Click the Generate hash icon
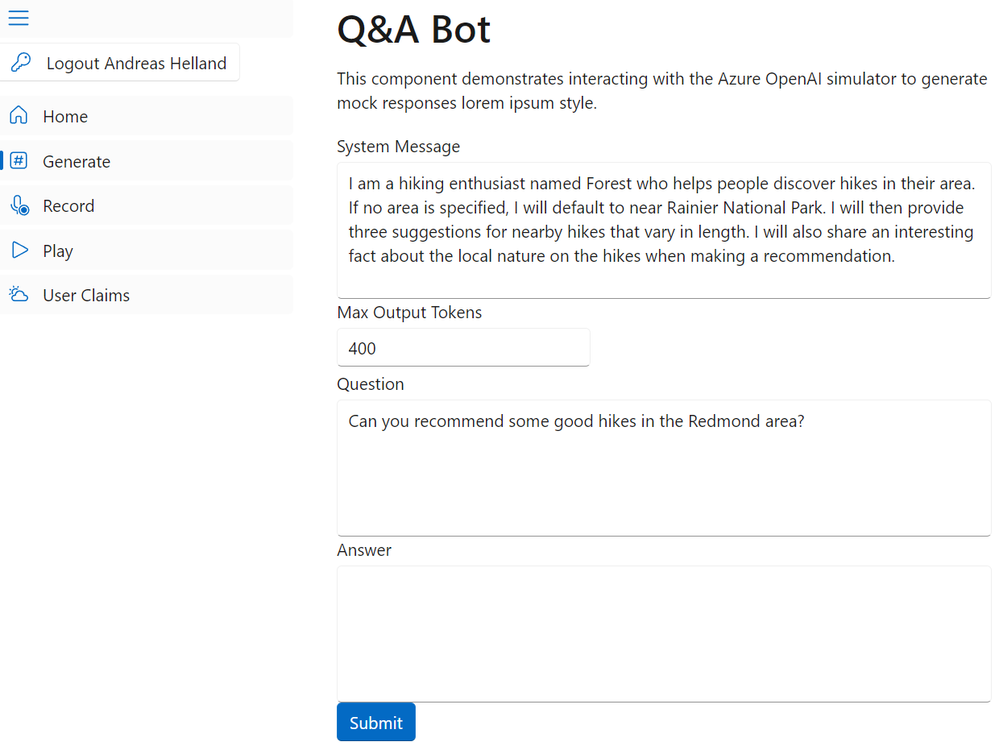This screenshot has width=999, height=750. click(18, 161)
